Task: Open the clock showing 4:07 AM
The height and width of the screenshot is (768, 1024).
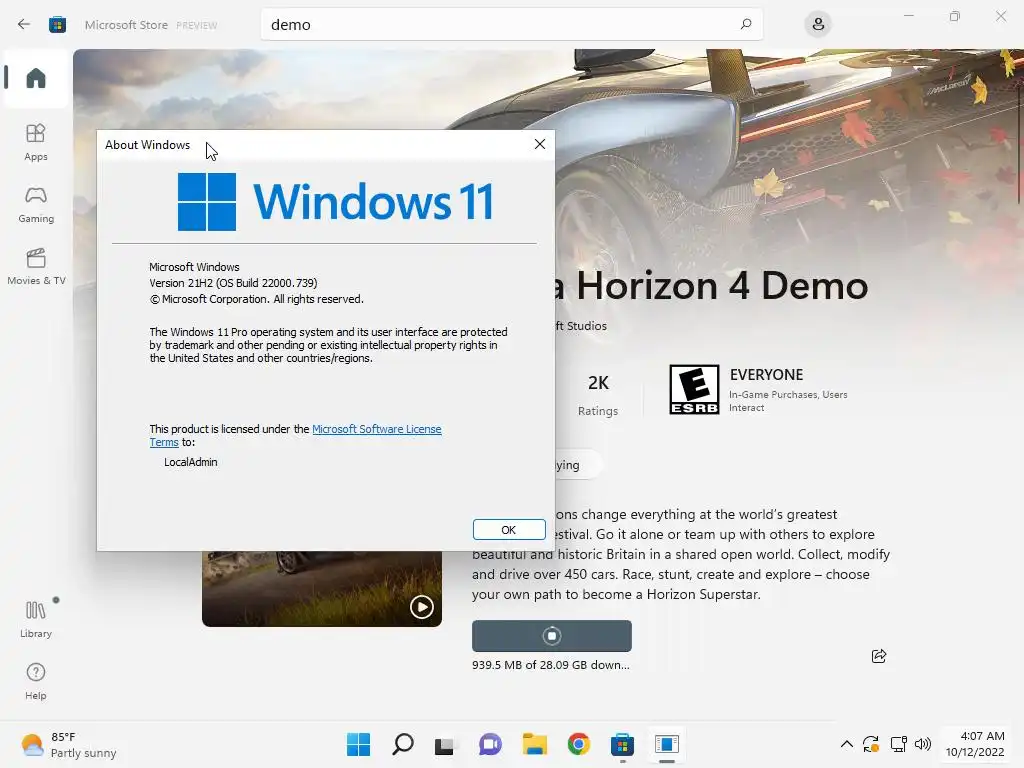Action: tap(975, 744)
